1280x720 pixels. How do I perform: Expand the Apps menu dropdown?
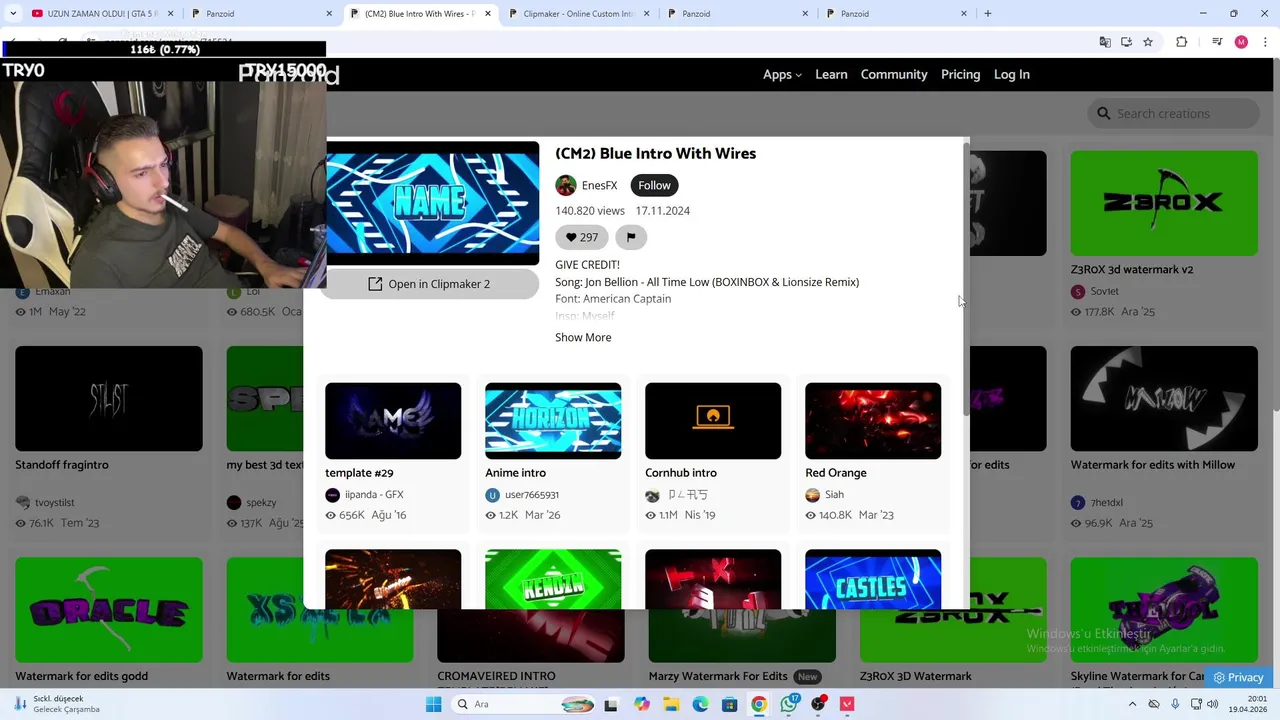click(x=782, y=74)
